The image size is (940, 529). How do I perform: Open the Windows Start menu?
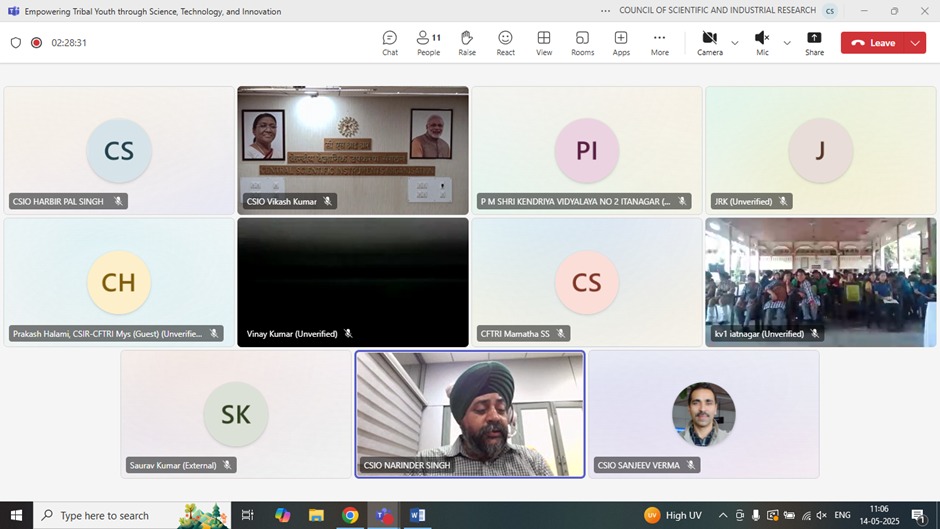click(16, 515)
